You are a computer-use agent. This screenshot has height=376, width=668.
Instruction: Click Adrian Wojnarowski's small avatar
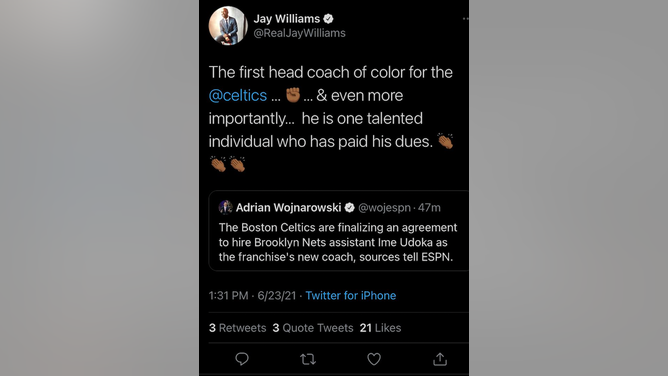click(225, 207)
